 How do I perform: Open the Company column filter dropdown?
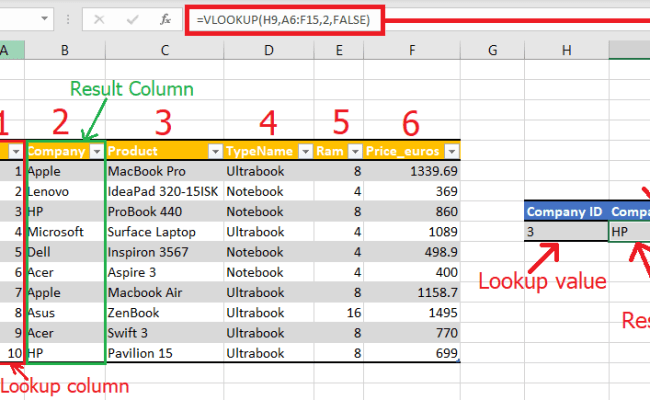(97, 152)
